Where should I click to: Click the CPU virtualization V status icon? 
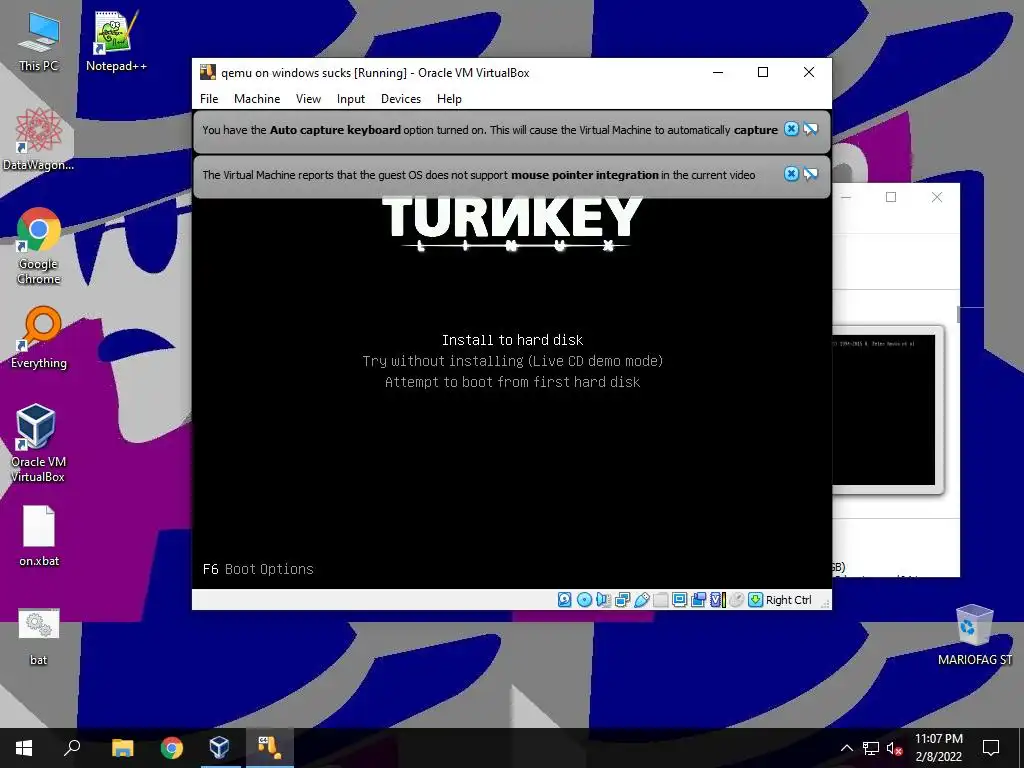[718, 600]
